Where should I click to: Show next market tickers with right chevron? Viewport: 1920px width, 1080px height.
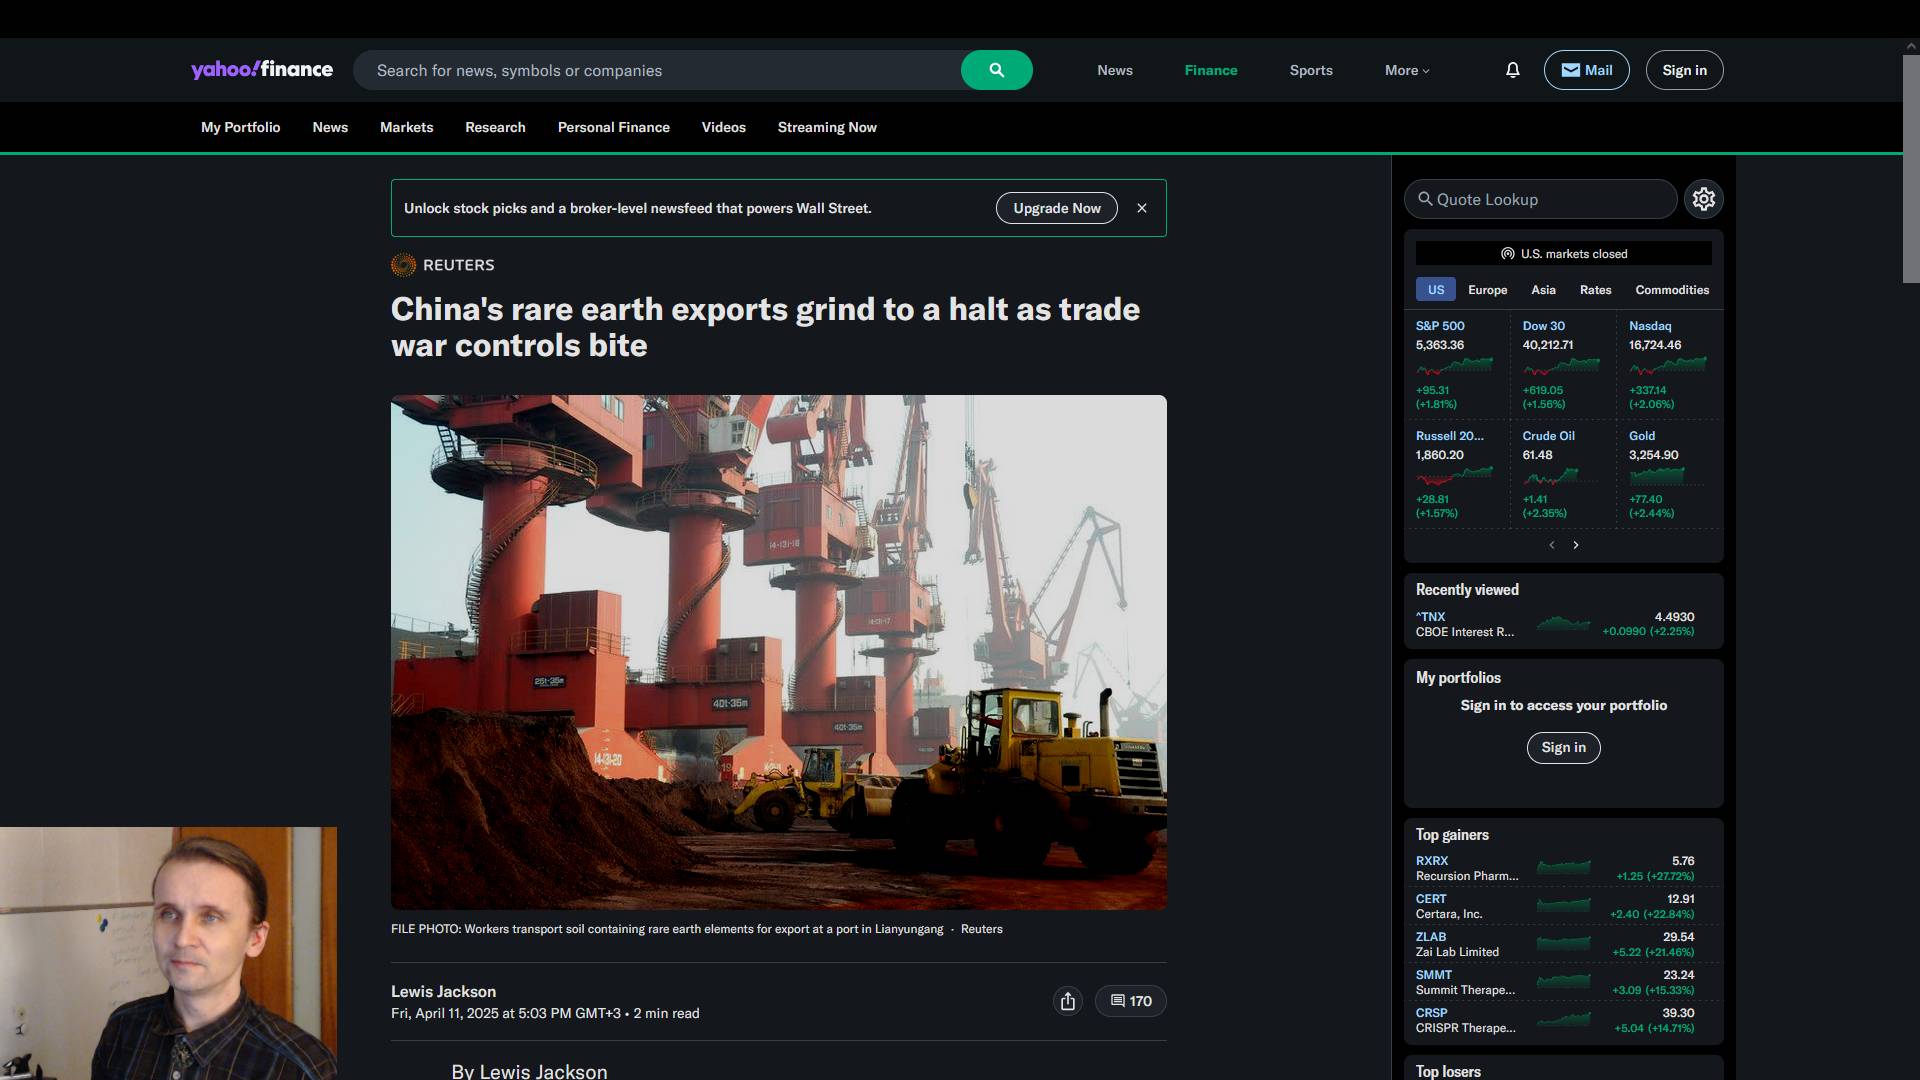(1576, 545)
